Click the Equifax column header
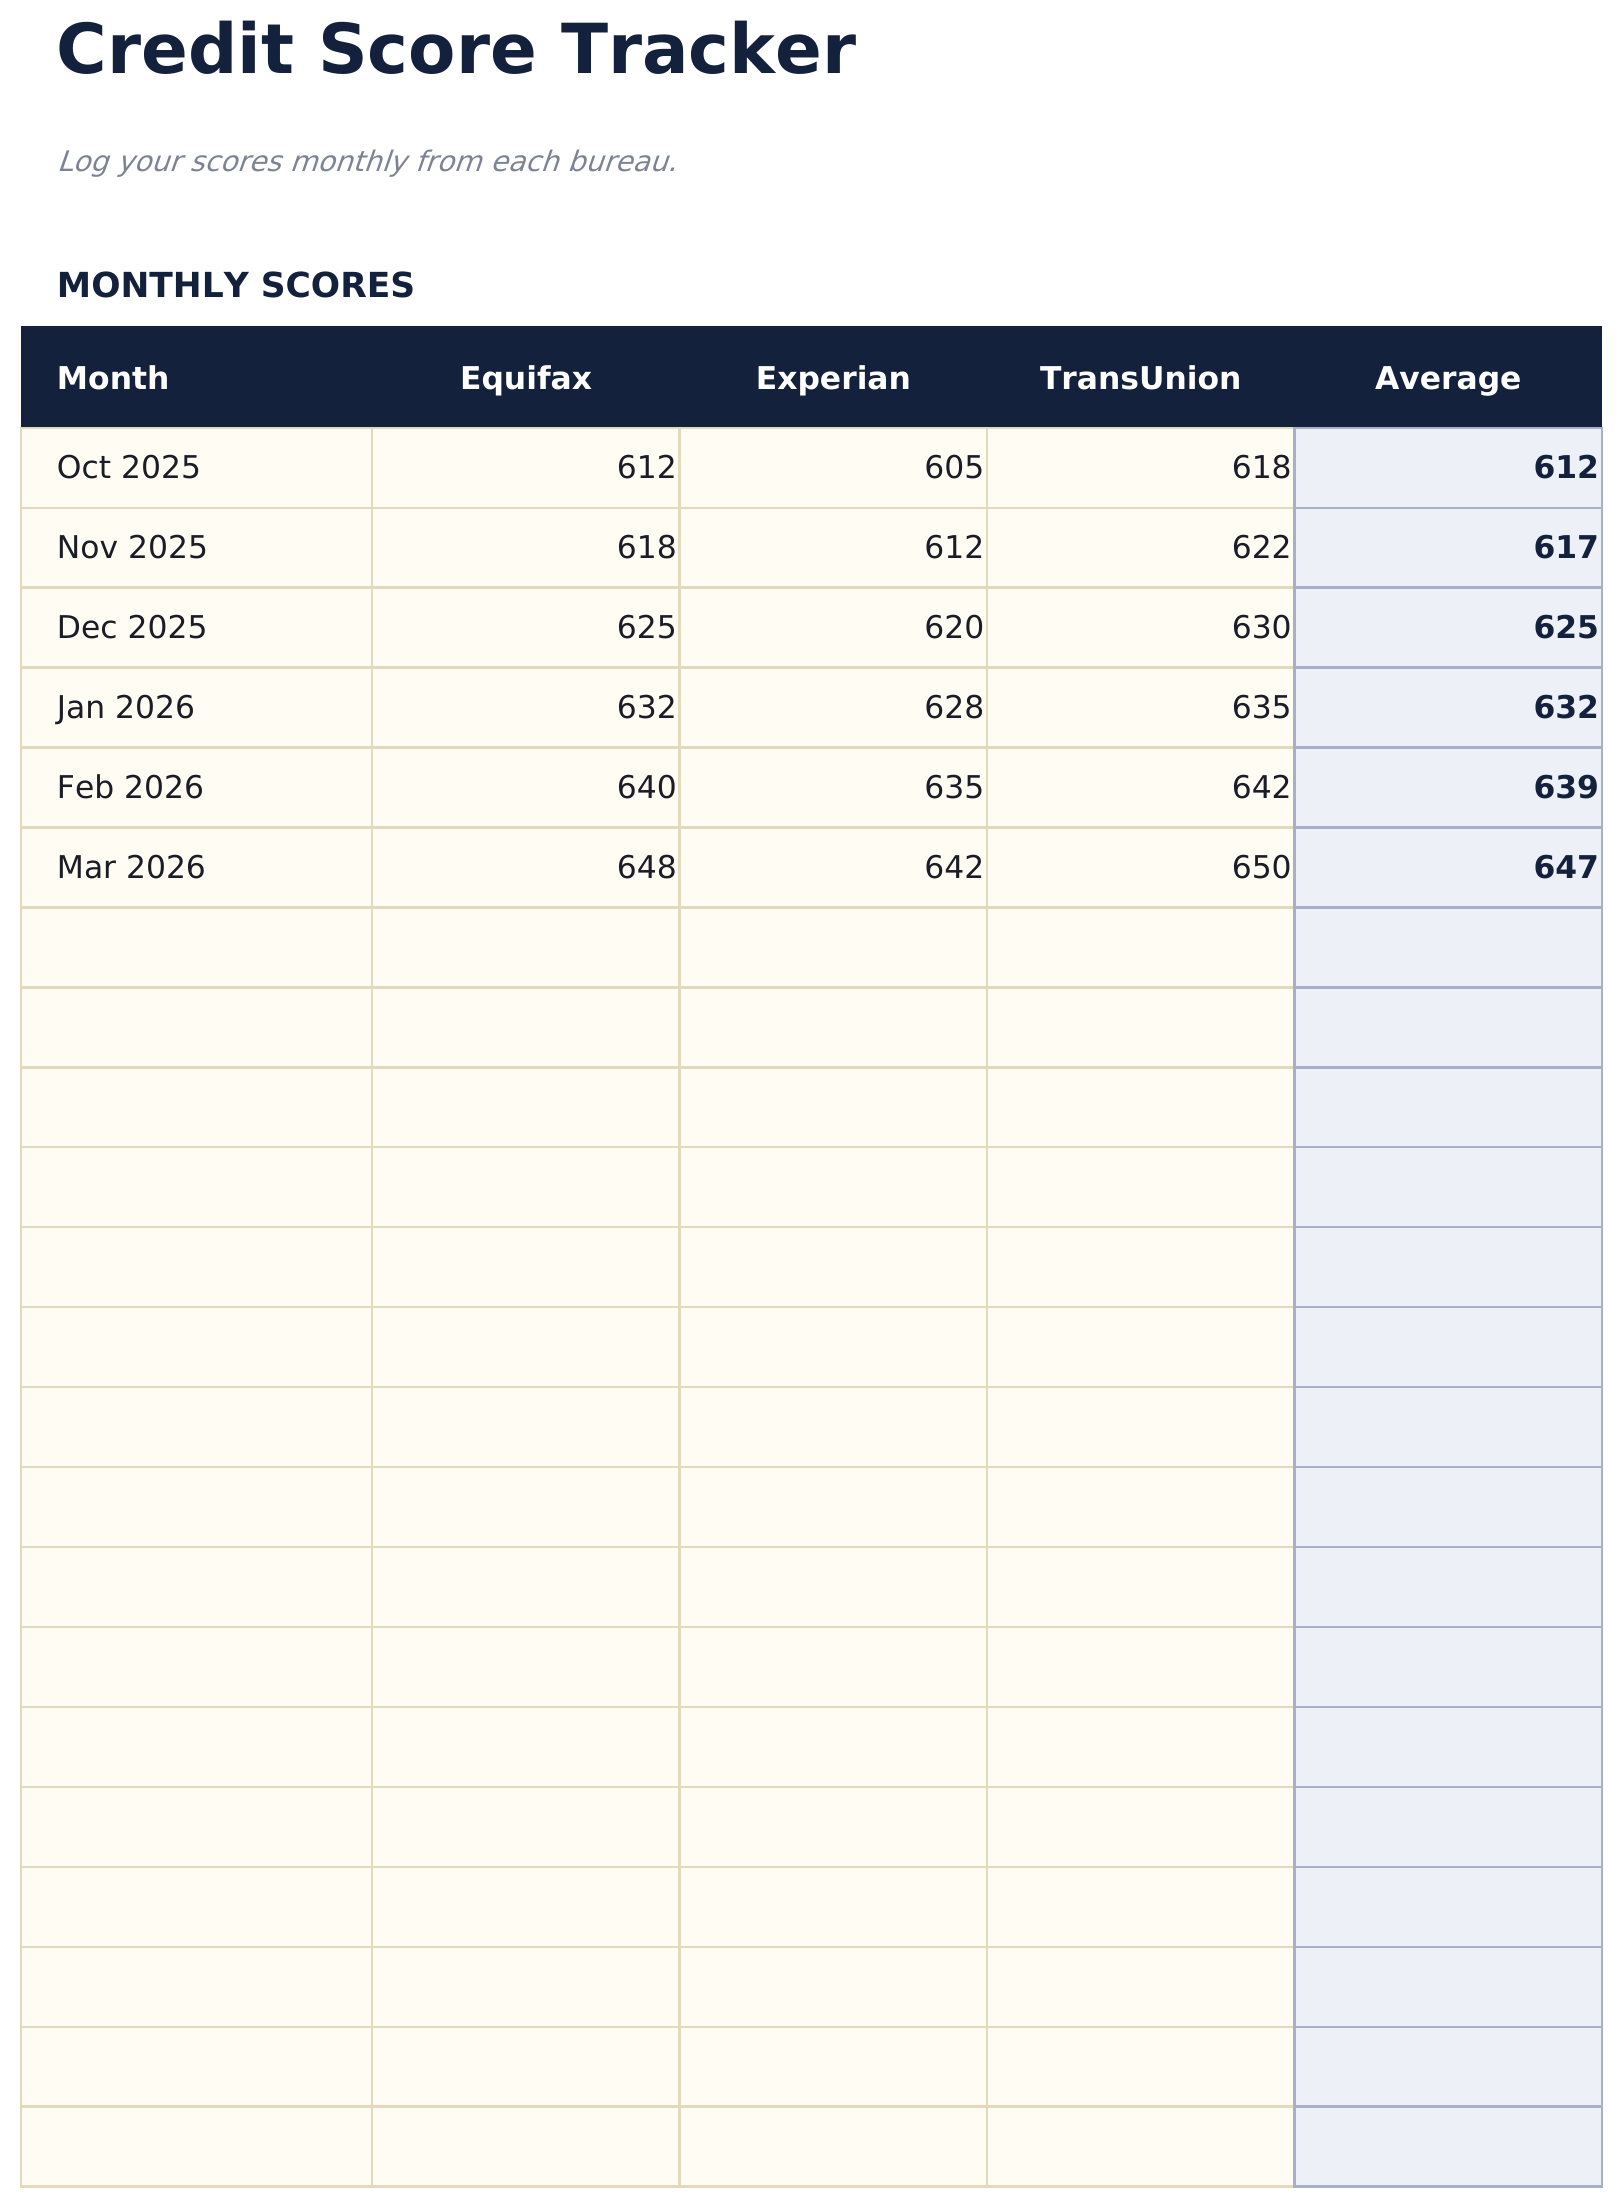 pyautogui.click(x=525, y=379)
